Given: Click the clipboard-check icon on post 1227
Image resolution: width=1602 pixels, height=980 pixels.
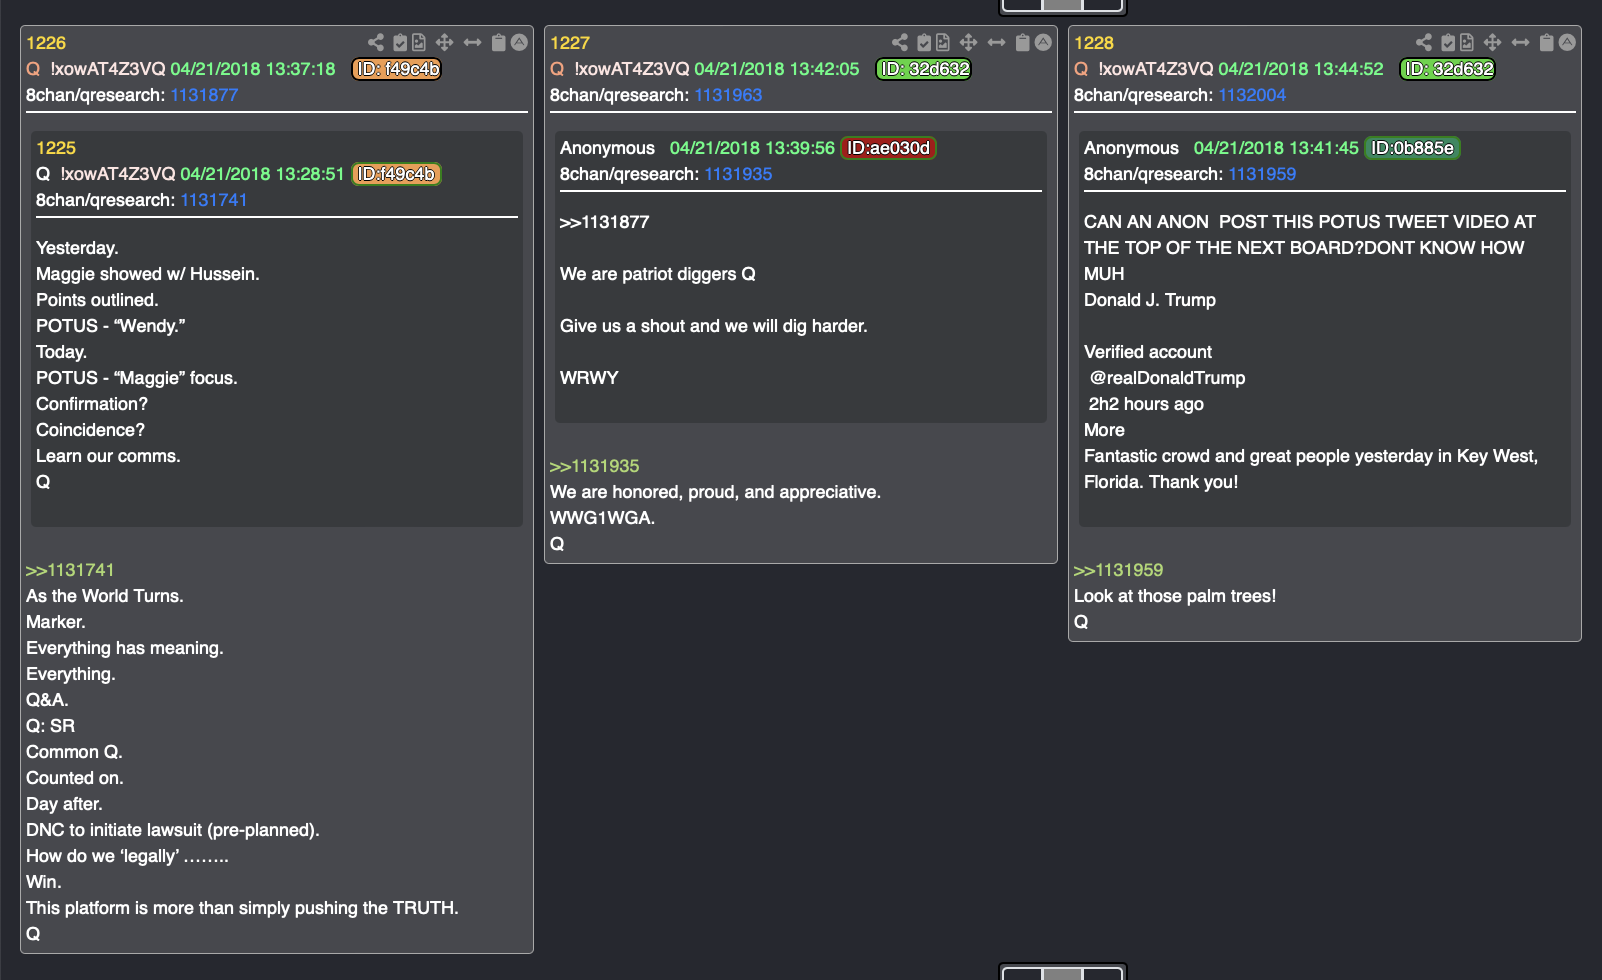Looking at the screenshot, I should pyautogui.click(x=924, y=42).
